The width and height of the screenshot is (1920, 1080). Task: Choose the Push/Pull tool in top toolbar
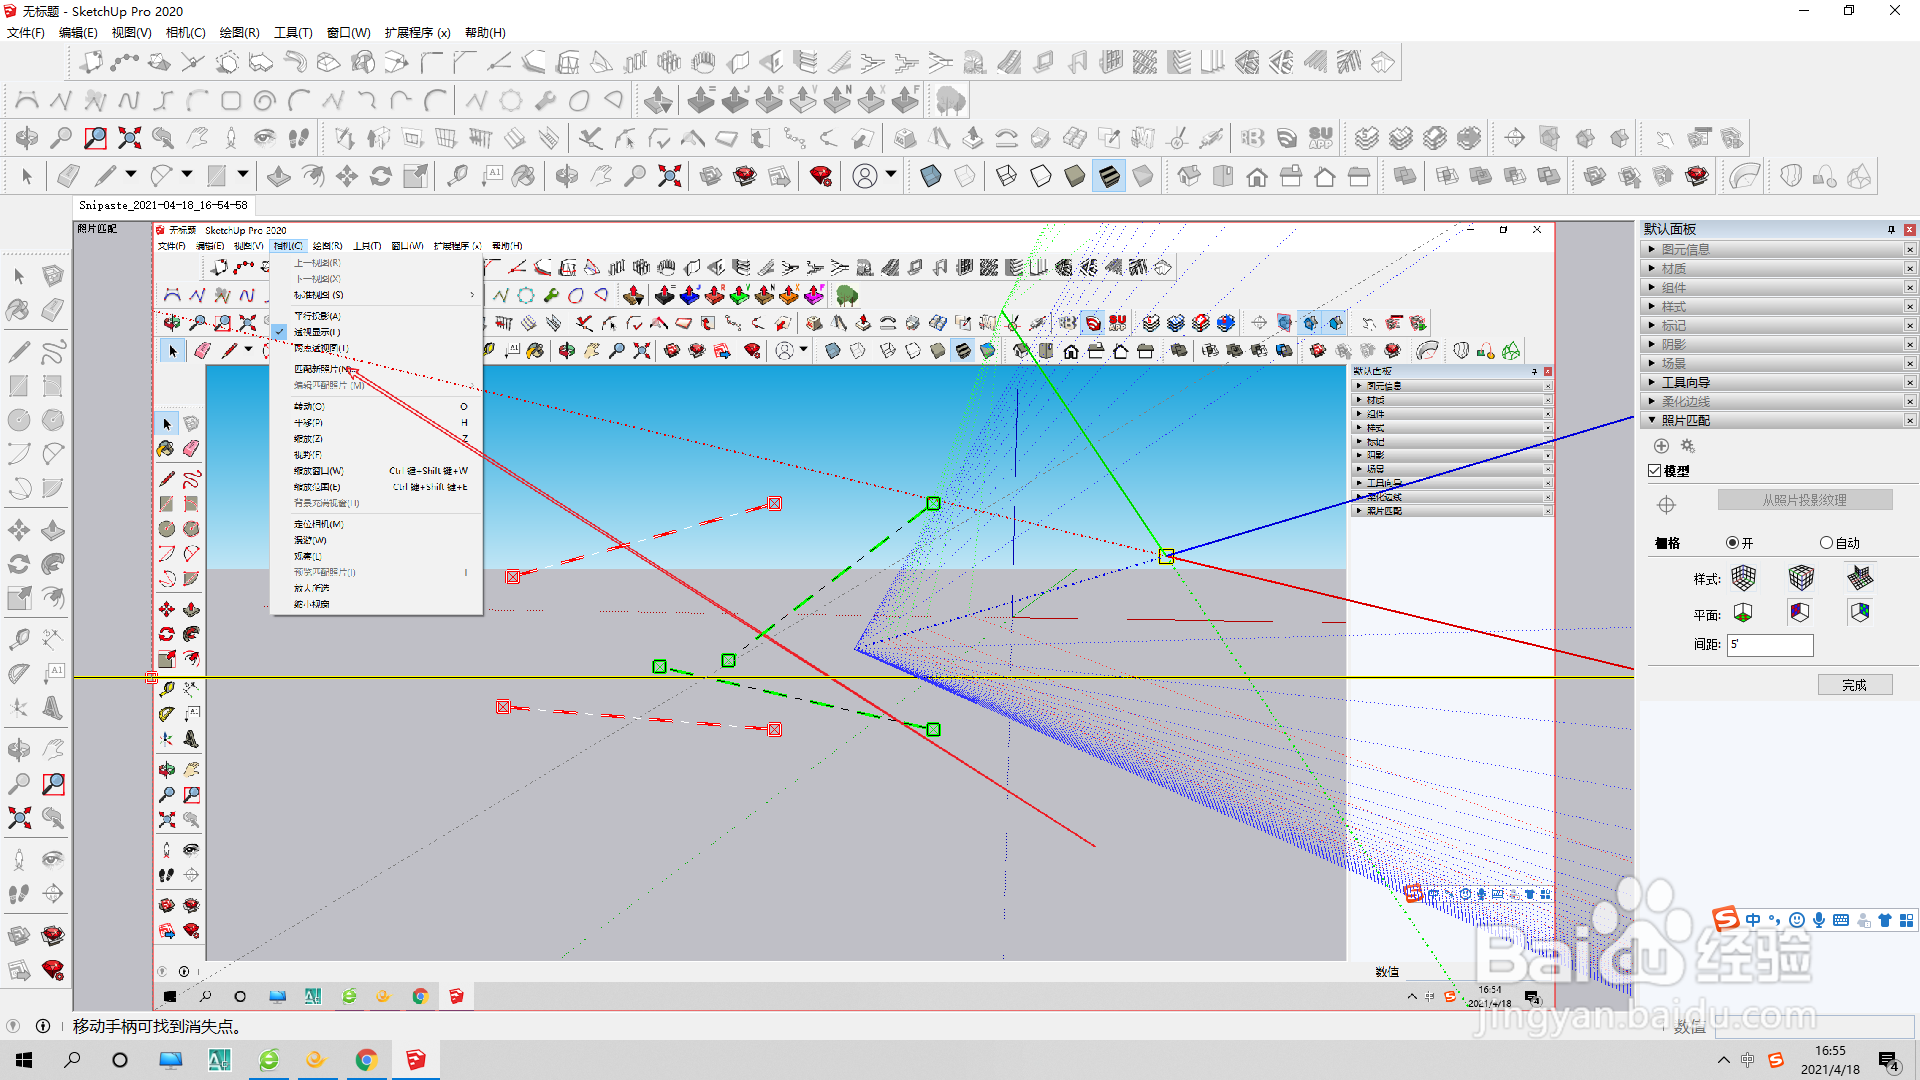279,177
